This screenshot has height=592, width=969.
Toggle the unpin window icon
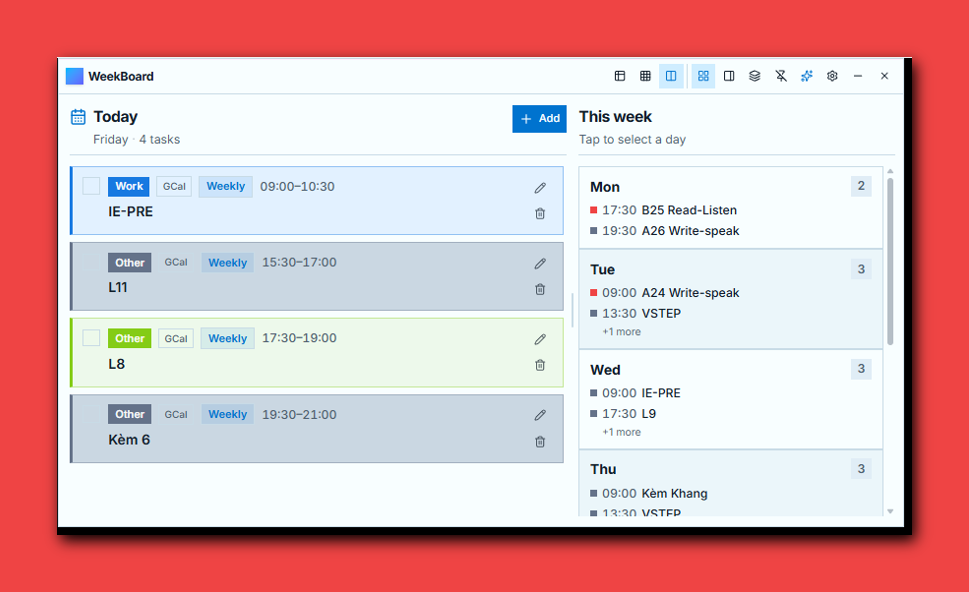[781, 76]
